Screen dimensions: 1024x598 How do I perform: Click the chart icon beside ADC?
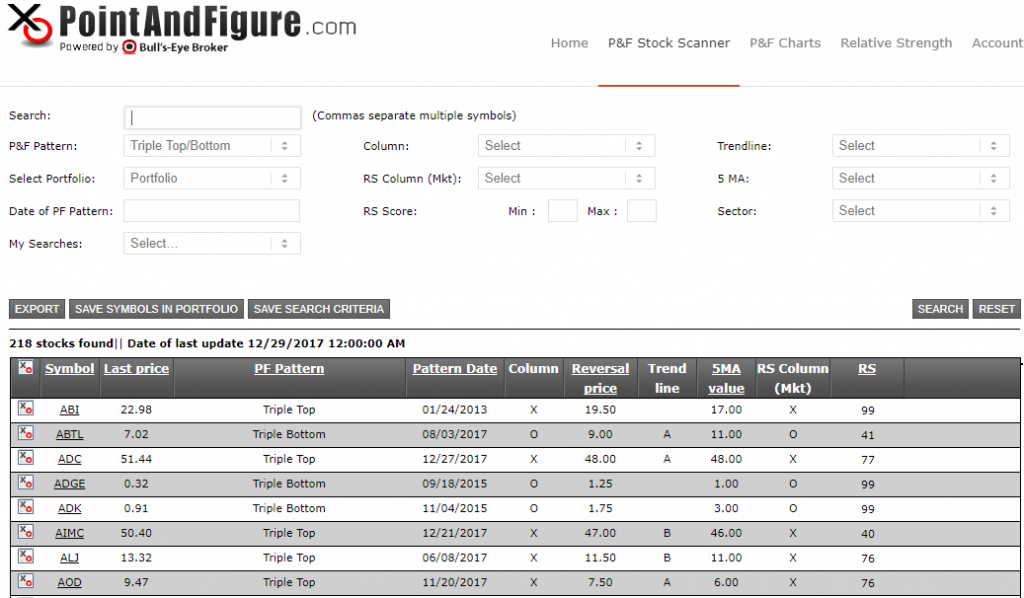tap(23, 458)
